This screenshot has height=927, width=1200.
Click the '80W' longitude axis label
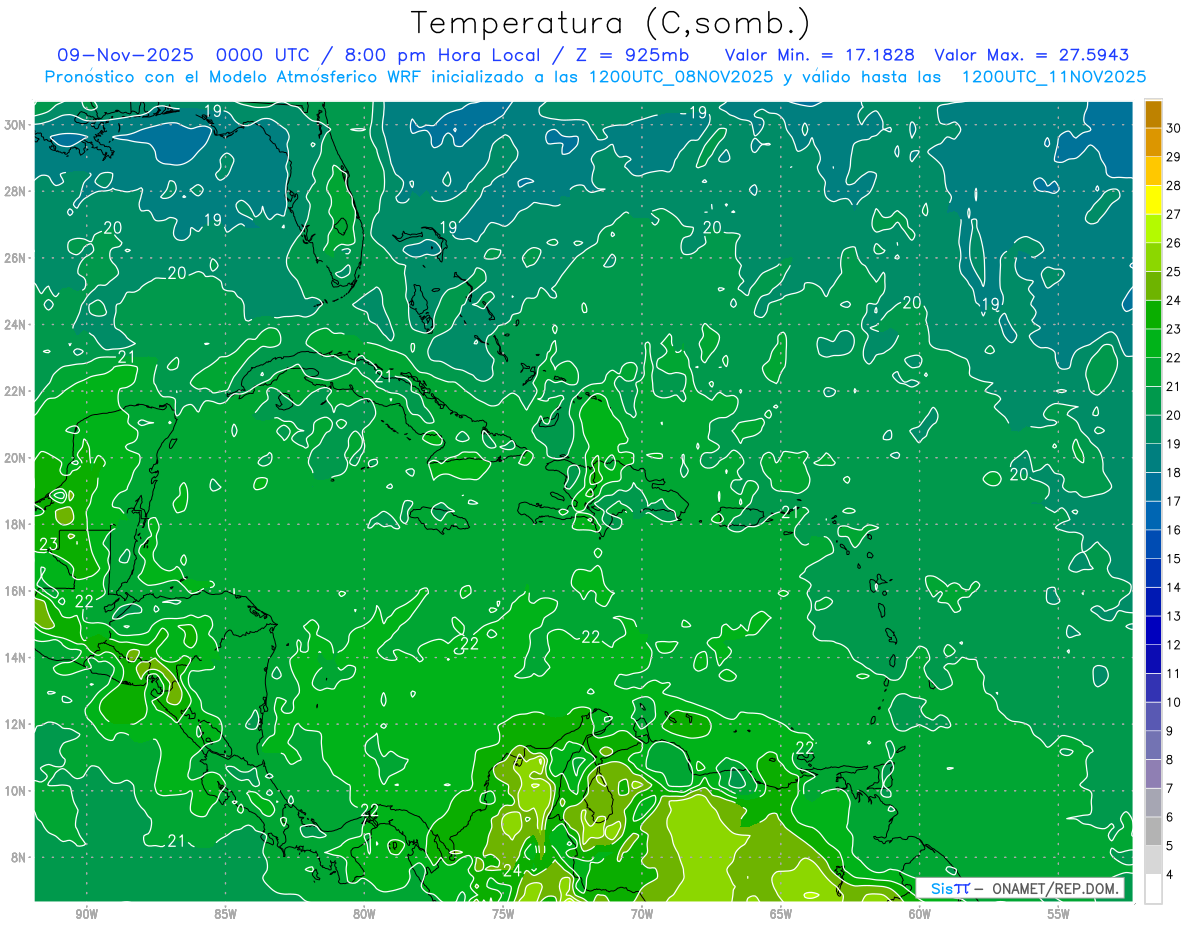pyautogui.click(x=364, y=913)
